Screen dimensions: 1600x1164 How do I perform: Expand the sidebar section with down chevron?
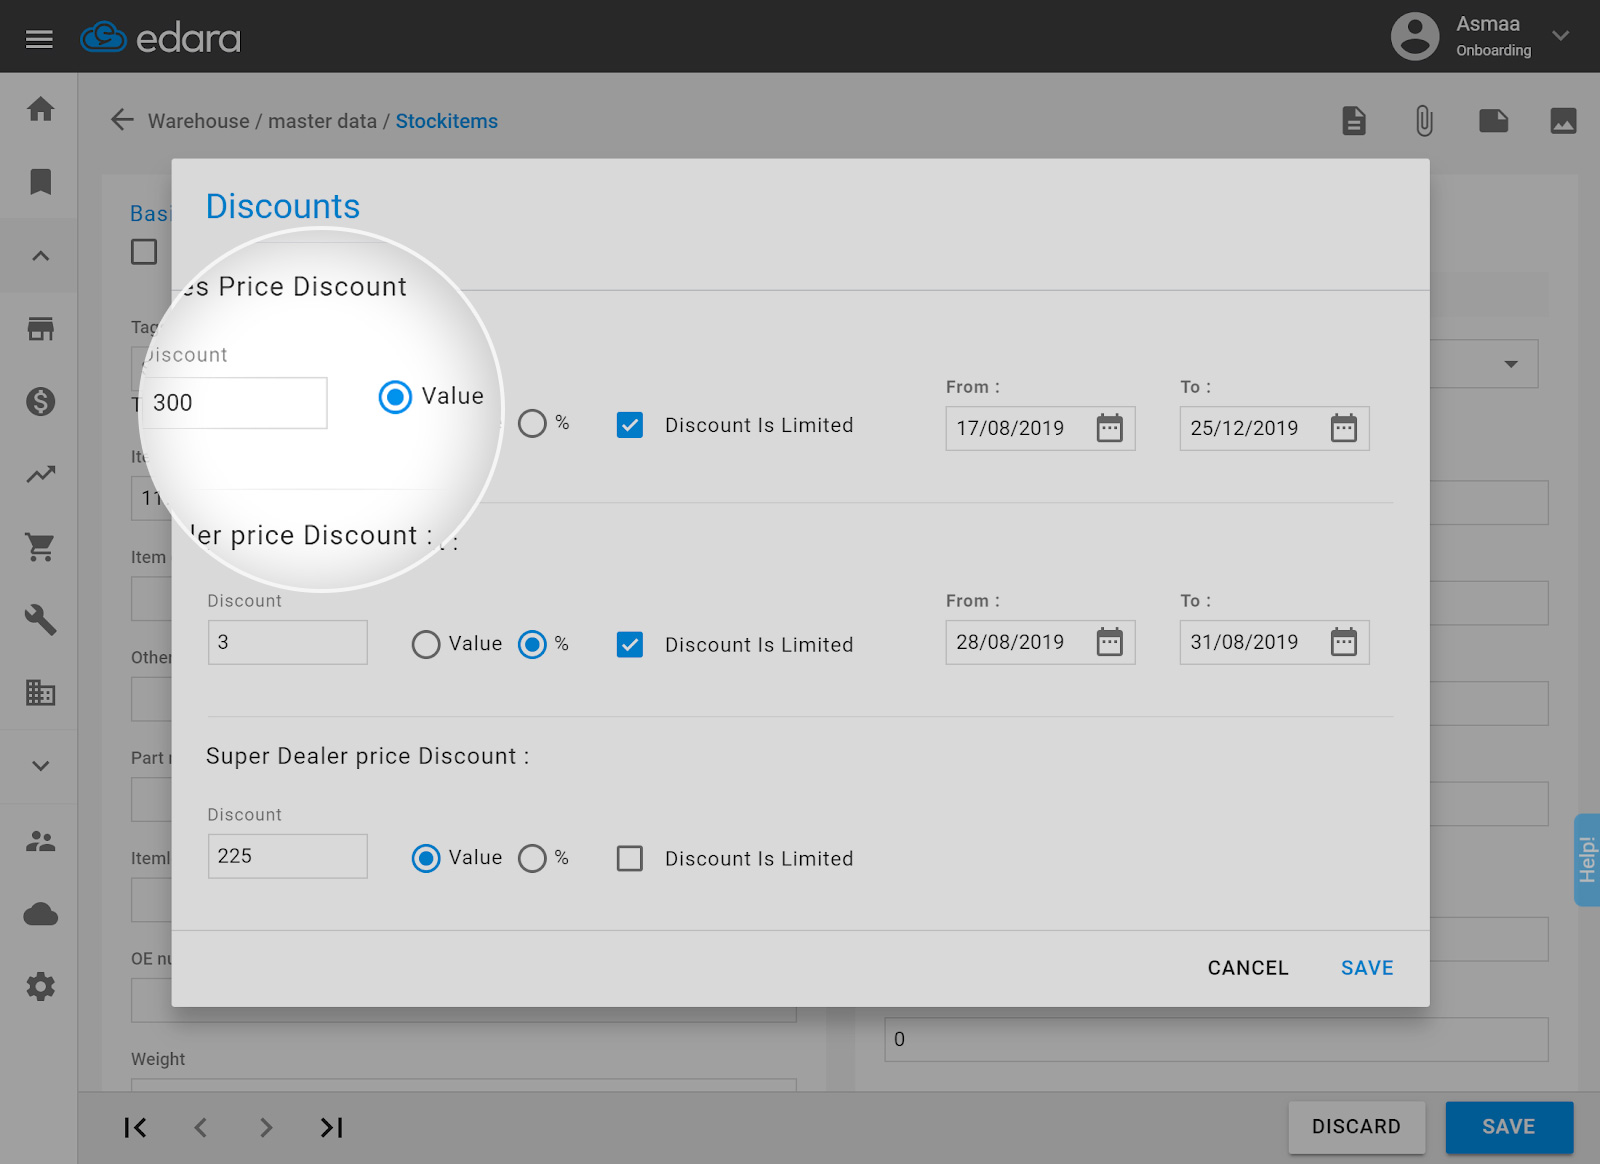(40, 766)
